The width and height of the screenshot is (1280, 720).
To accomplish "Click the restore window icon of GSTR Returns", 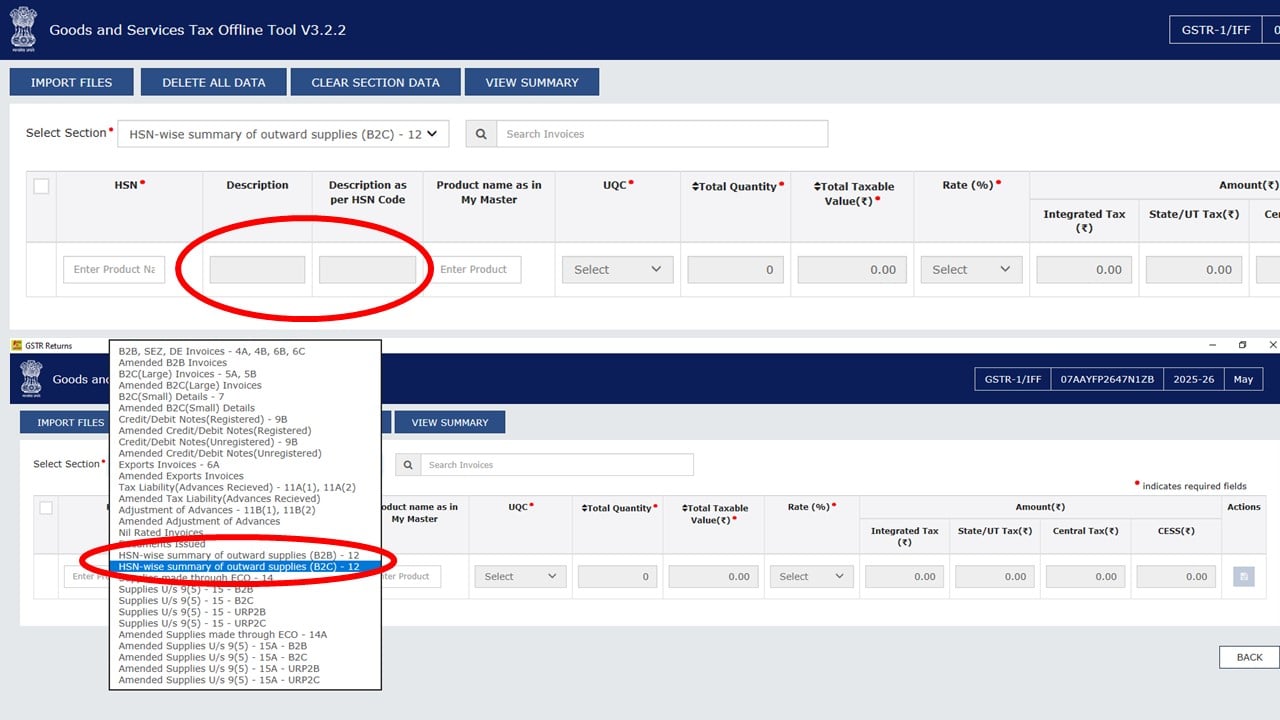I will click(1242, 345).
